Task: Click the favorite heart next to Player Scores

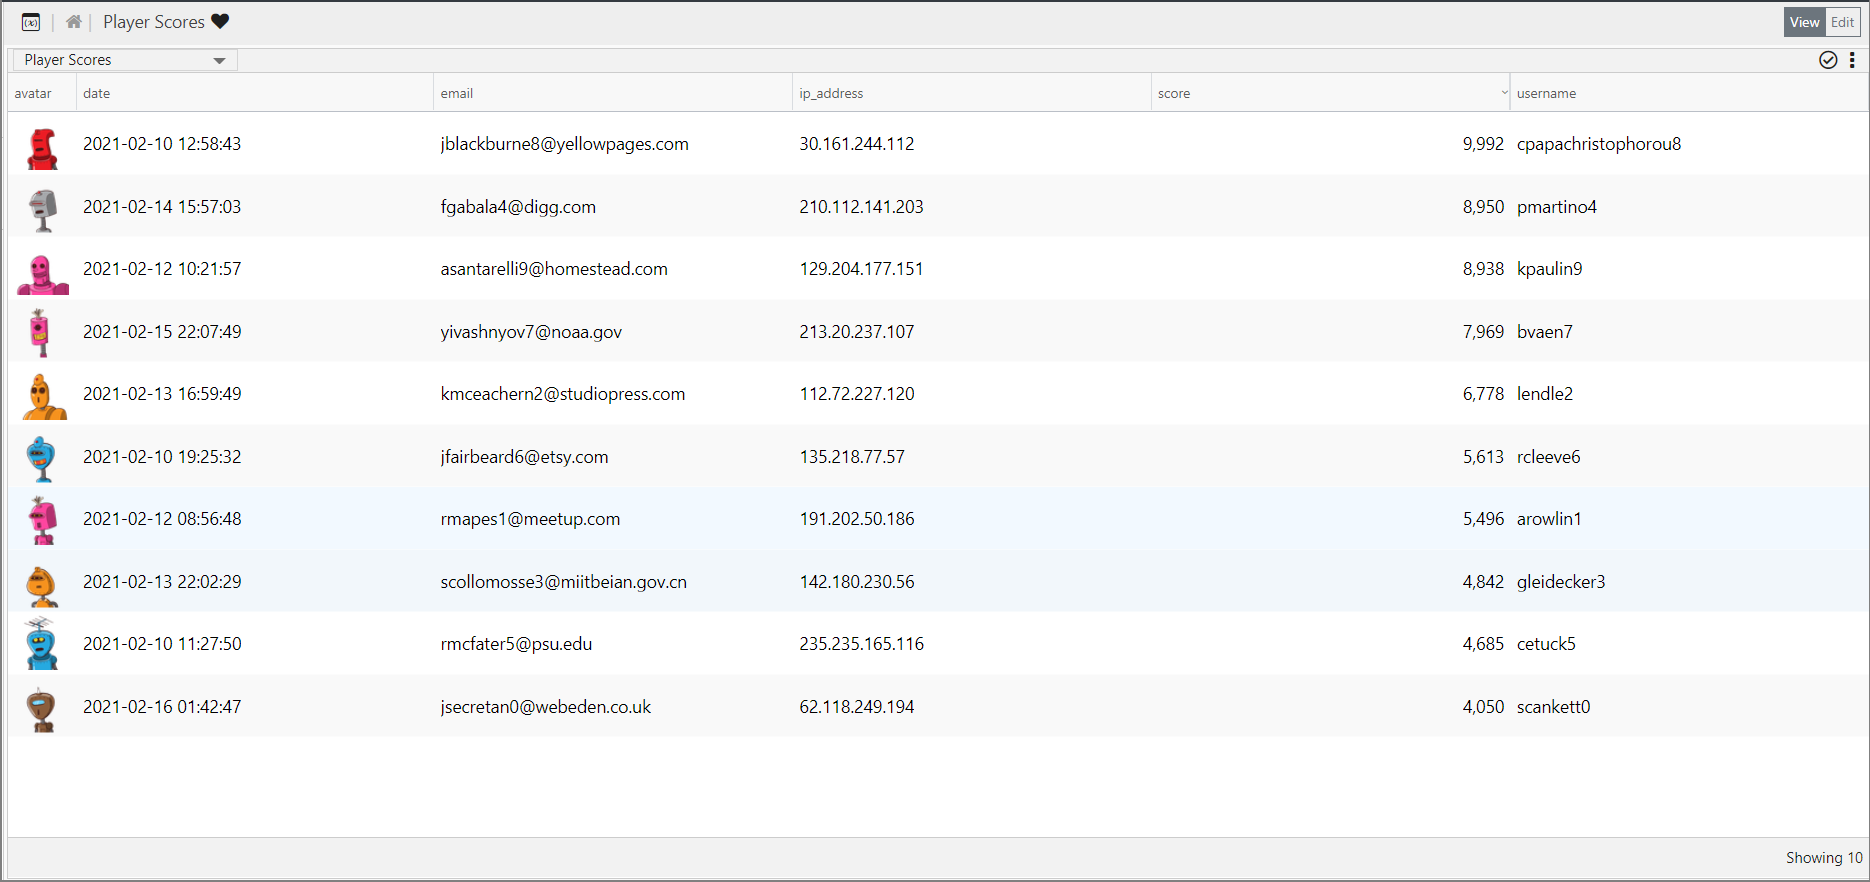Action: point(220,22)
